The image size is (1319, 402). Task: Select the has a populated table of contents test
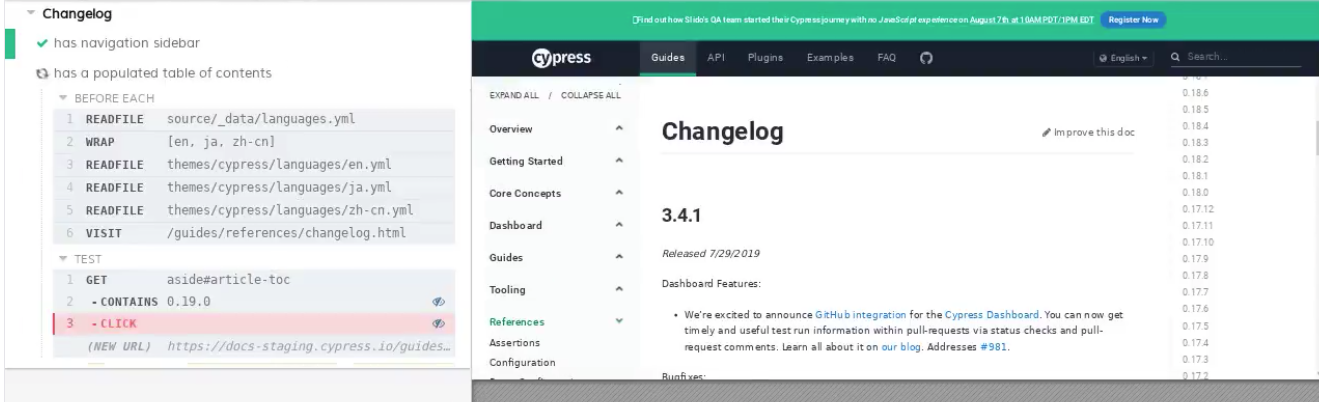[161, 73]
